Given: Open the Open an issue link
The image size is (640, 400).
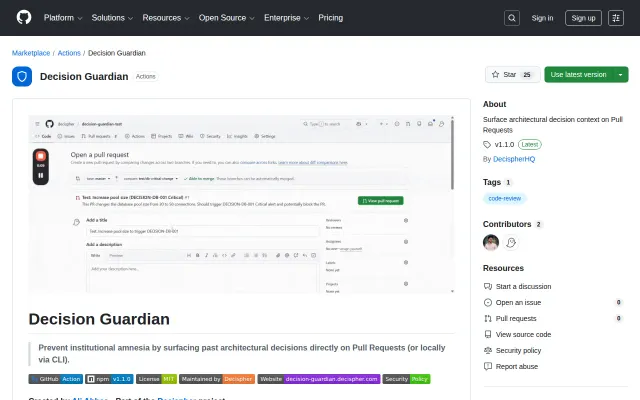Looking at the screenshot, I should click(518, 302).
